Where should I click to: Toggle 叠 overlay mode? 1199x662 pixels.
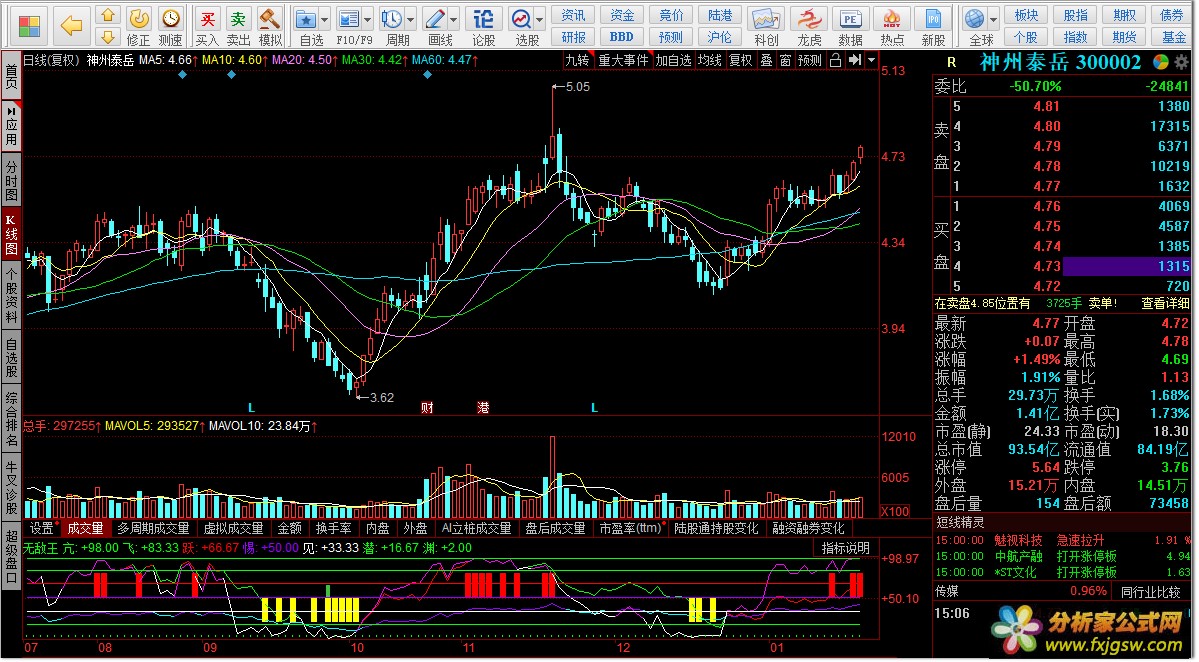click(x=766, y=60)
